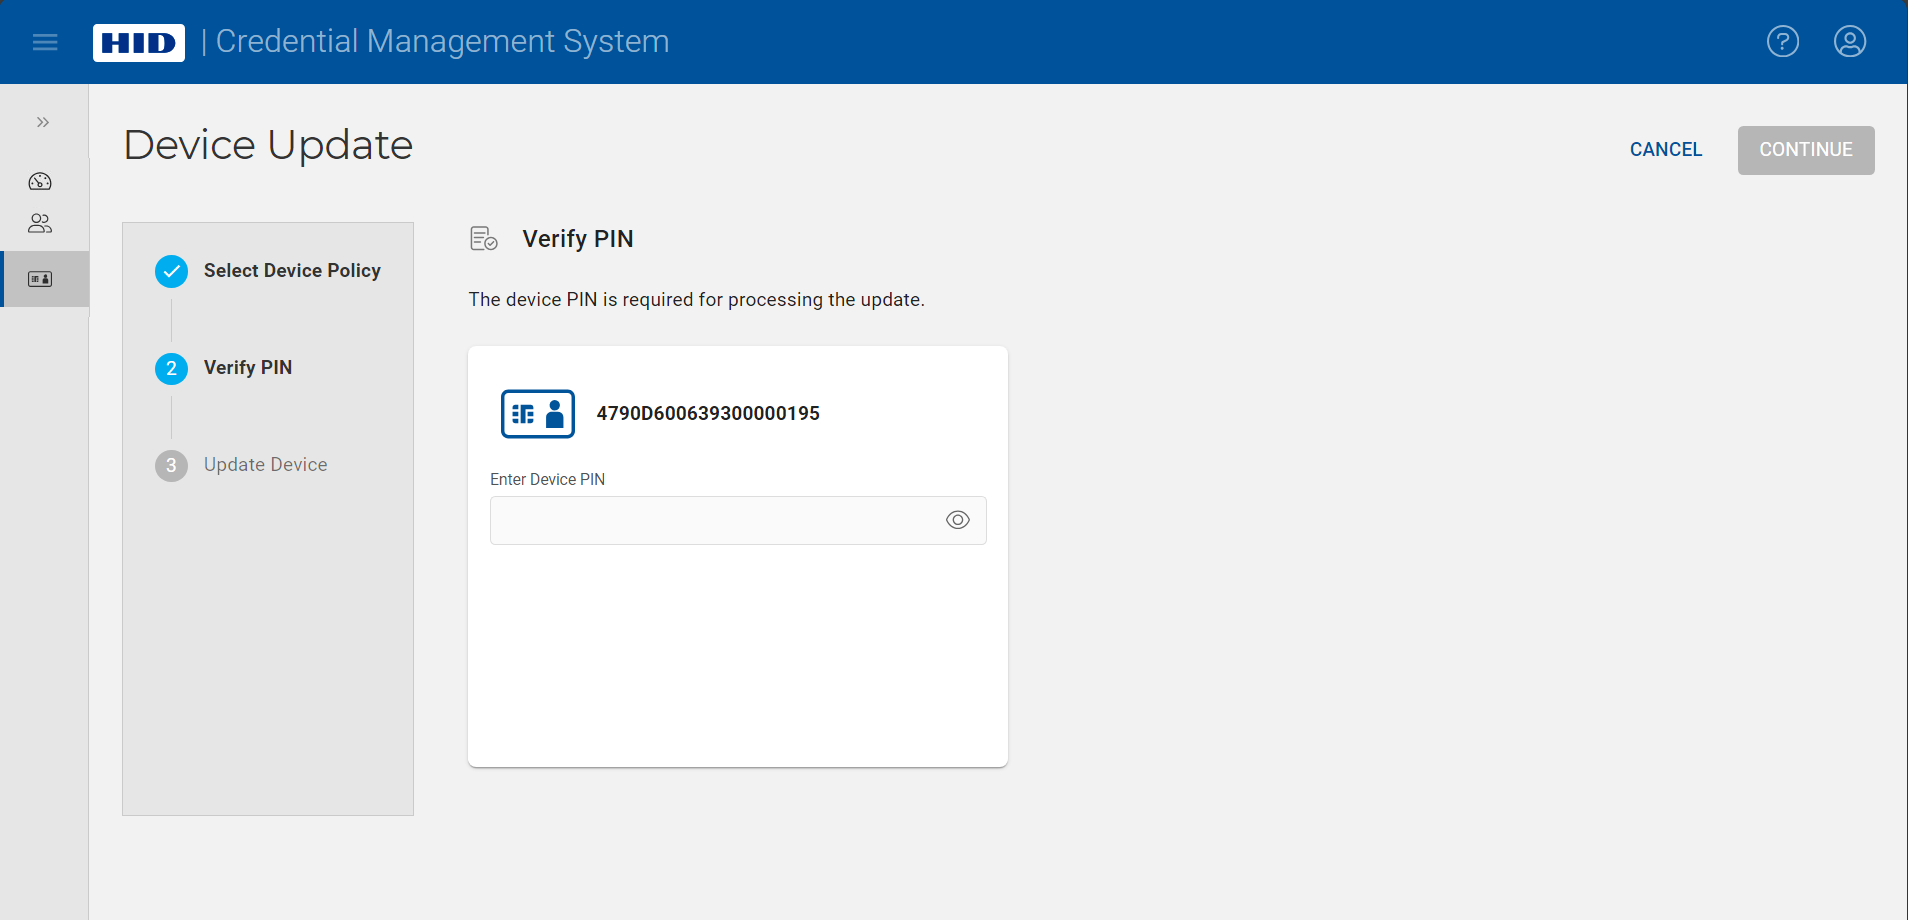Click the HID logo
1908x920 pixels.
[x=139, y=42]
